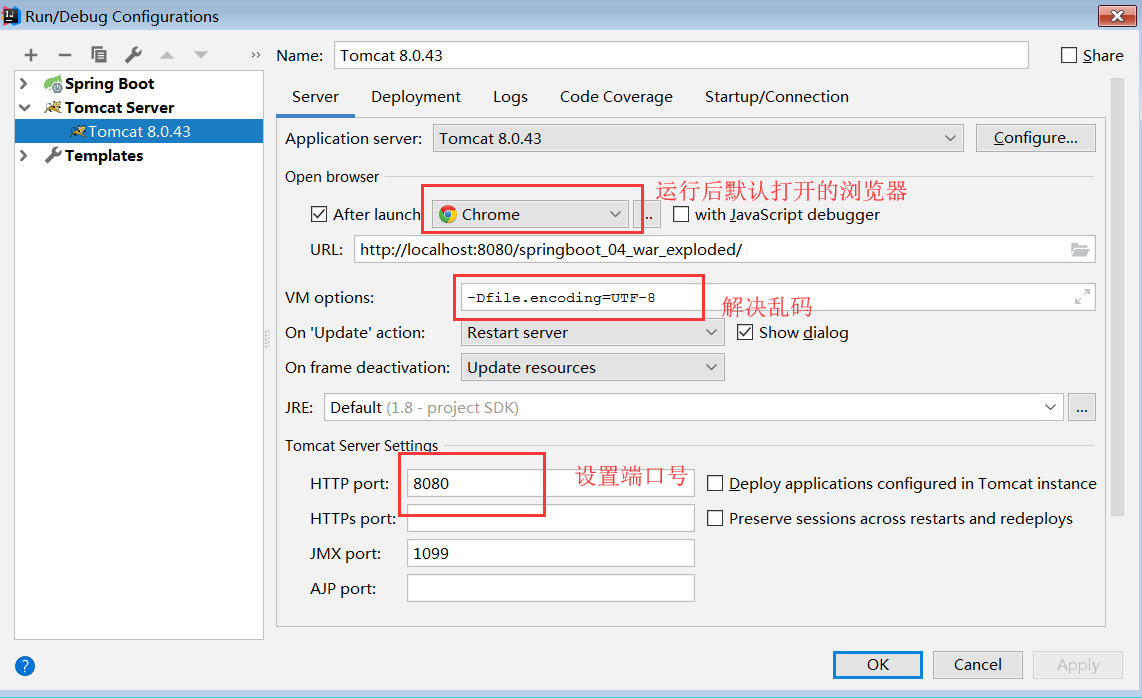Open browser list ellipsis button beside Chrome
Screen dimensions: 1142x698
[x=649, y=214]
